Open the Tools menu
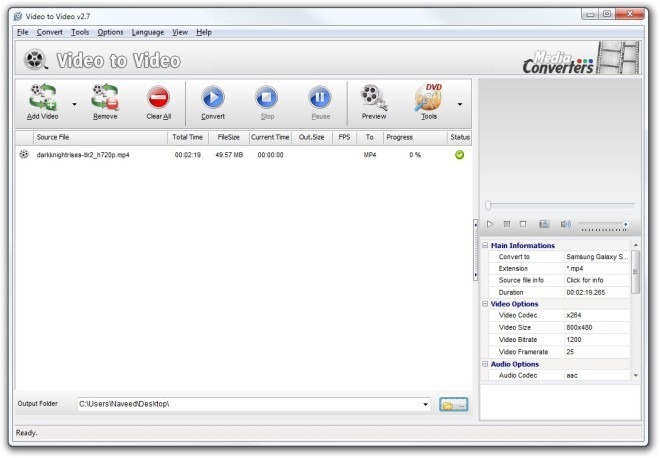This screenshot has width=660, height=458. [80, 32]
